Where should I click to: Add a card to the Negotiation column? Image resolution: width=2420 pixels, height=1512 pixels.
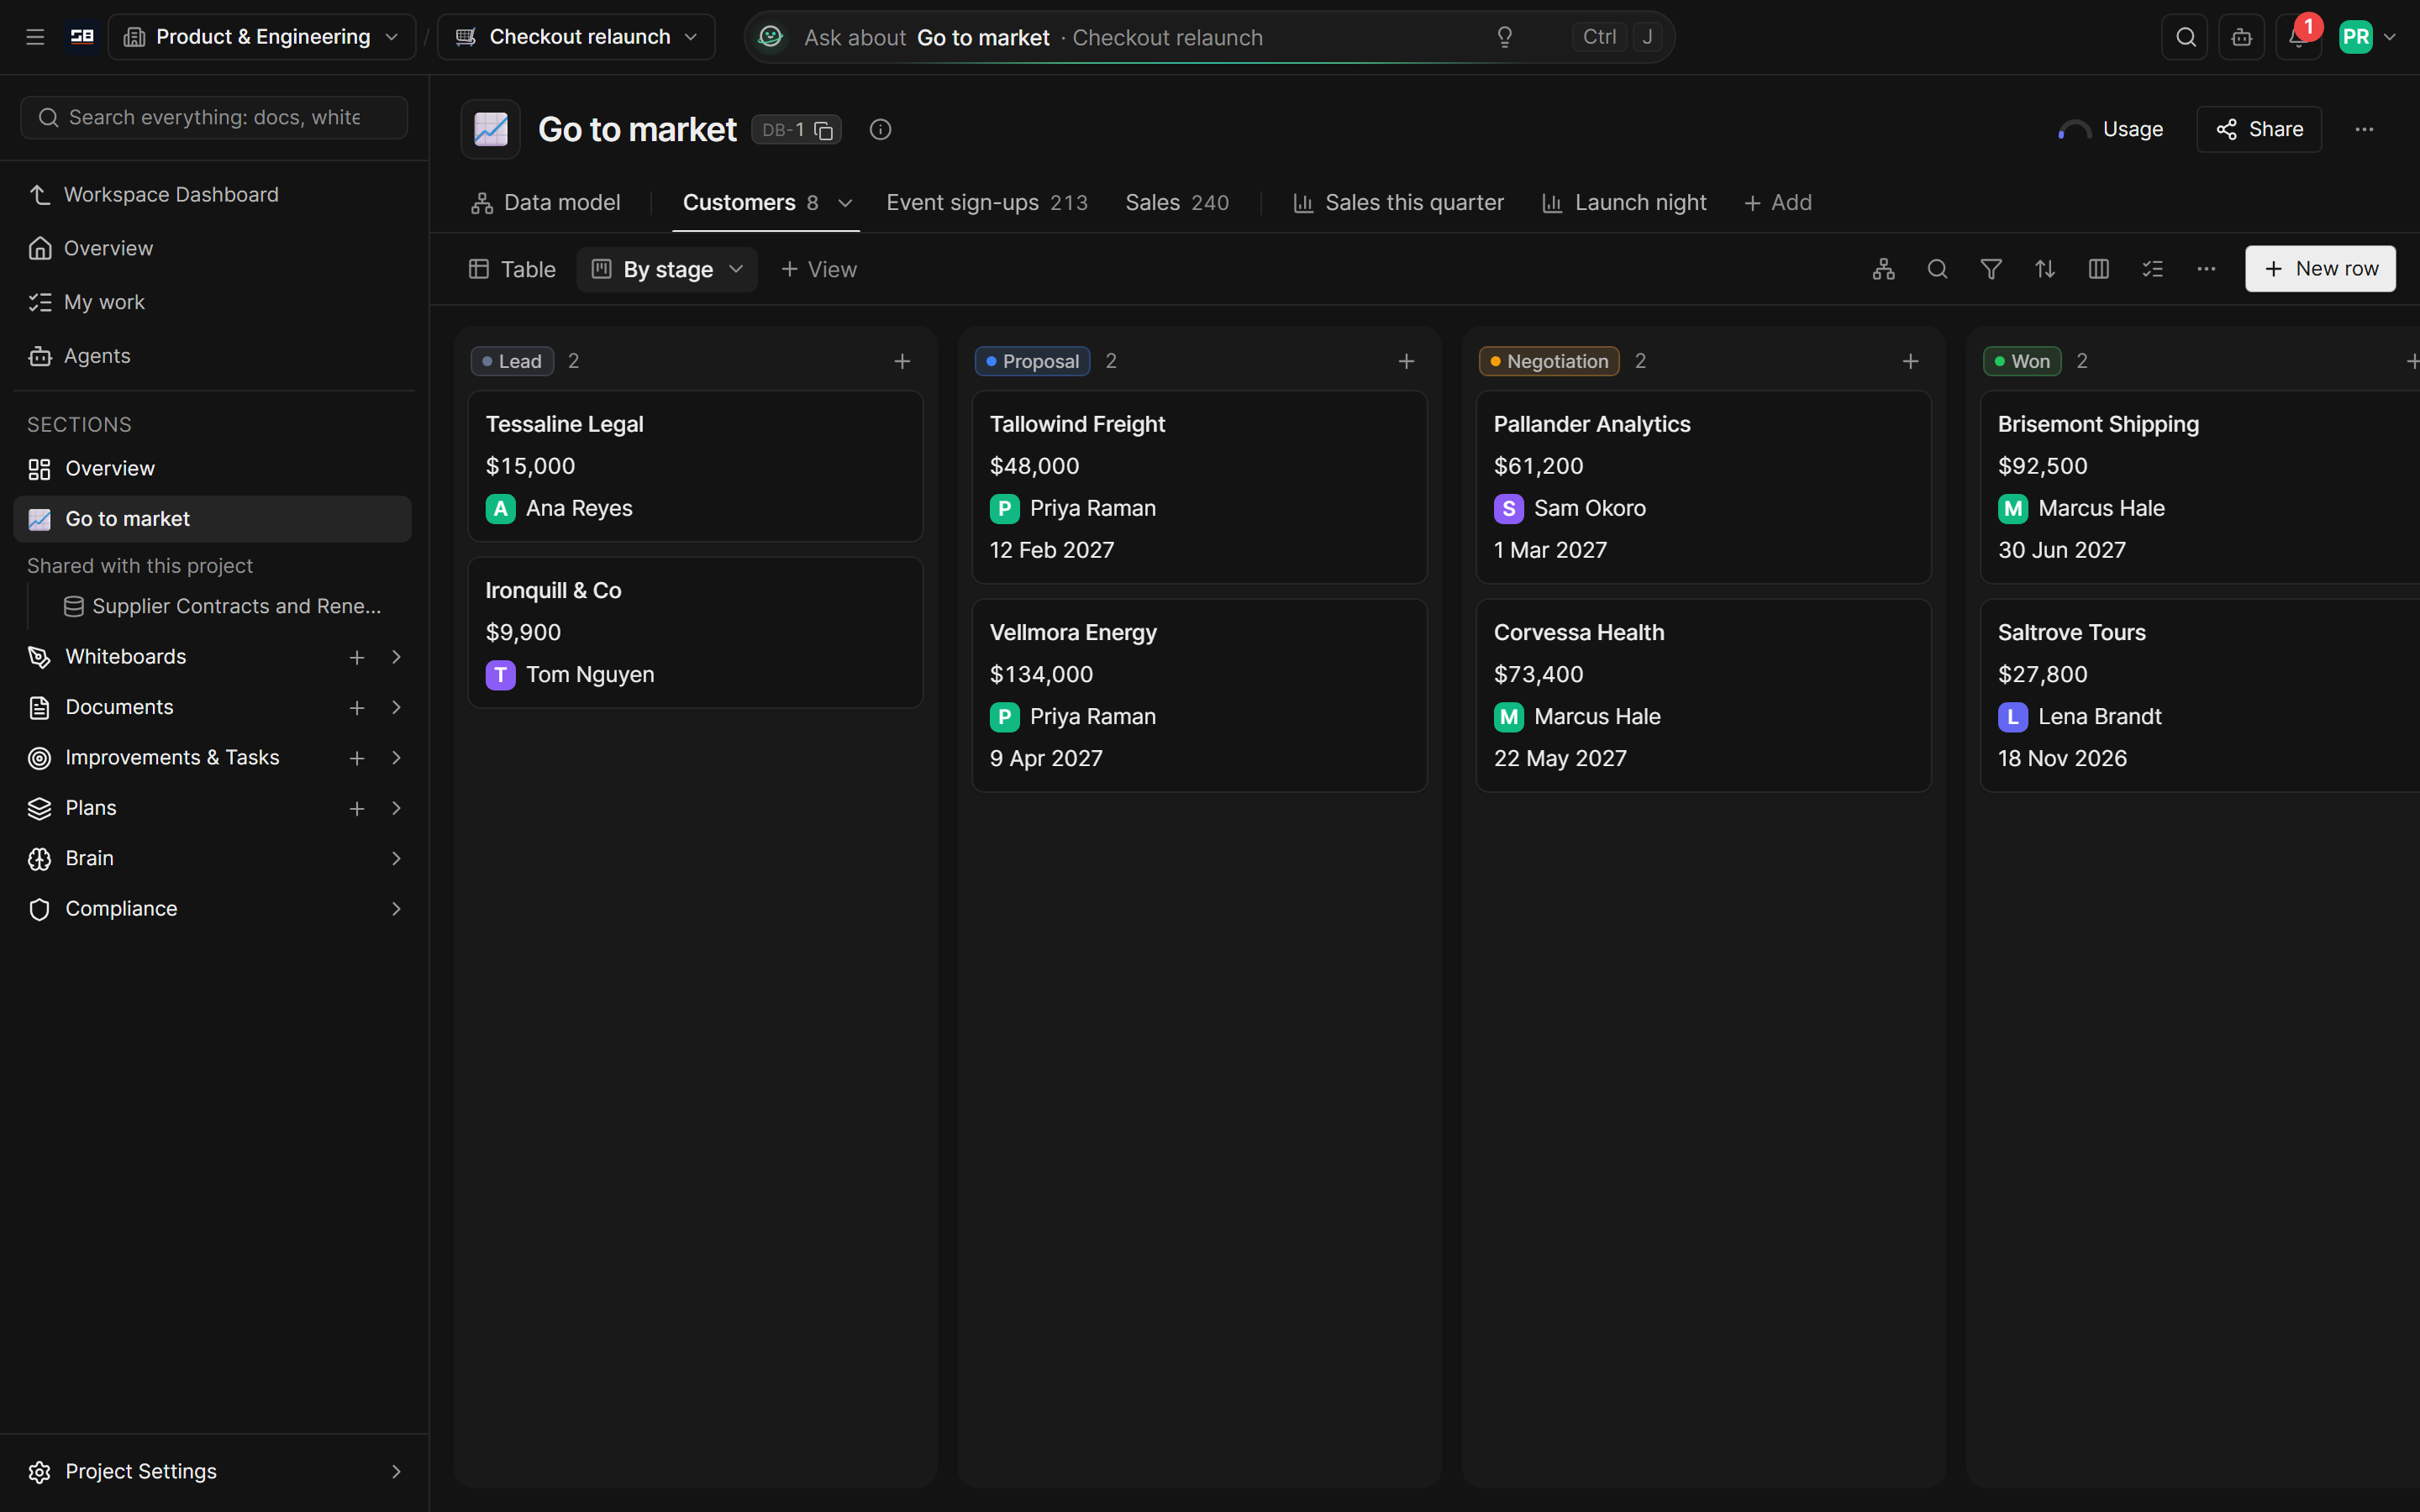coord(1910,361)
